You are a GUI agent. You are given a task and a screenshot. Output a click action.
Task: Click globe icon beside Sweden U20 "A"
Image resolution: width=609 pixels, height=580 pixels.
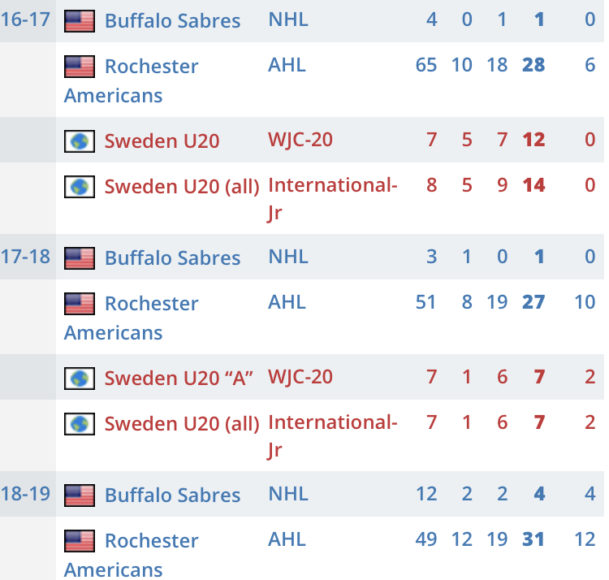click(79, 378)
